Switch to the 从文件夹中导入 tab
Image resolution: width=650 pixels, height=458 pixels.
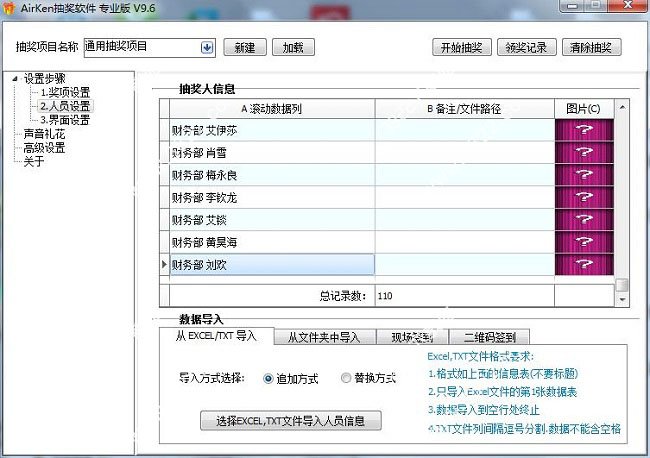coord(325,337)
